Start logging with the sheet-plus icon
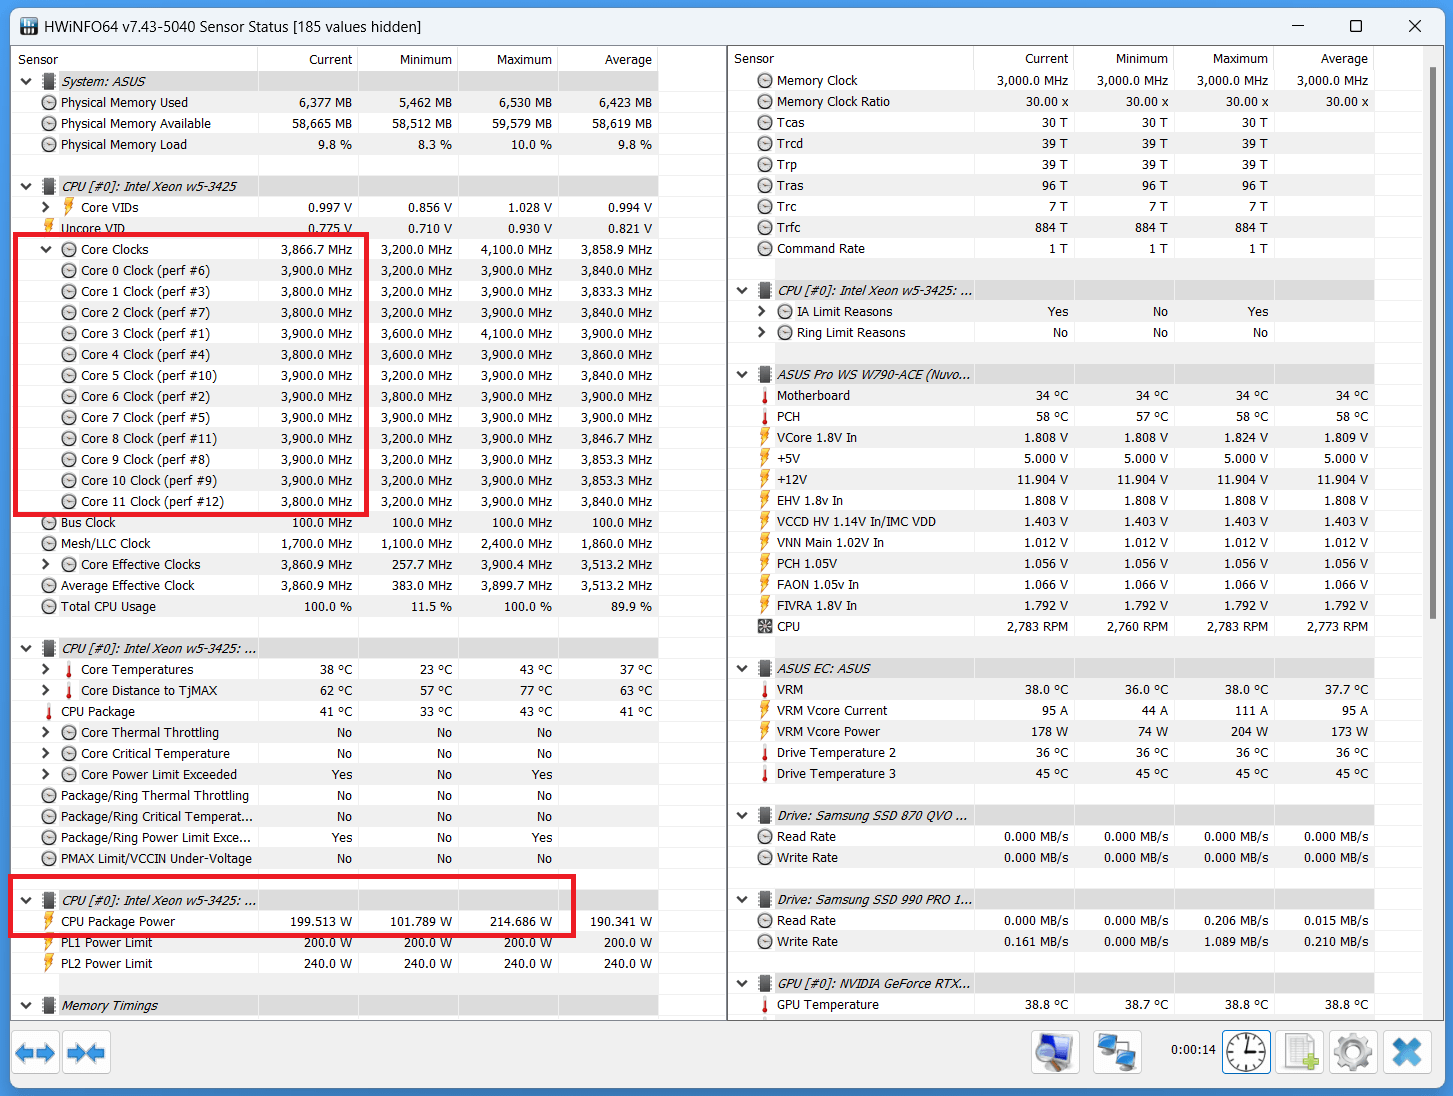The image size is (1453, 1096). pyautogui.click(x=1301, y=1052)
